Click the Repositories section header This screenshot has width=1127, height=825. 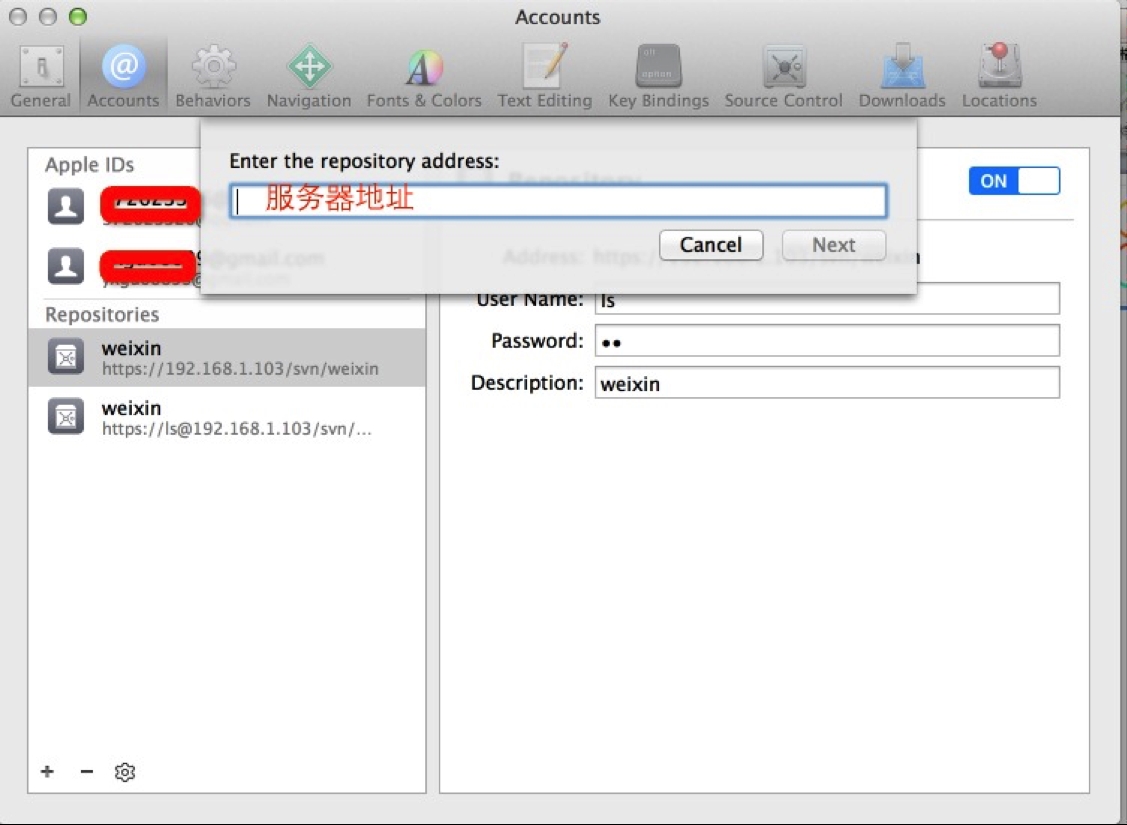[102, 315]
